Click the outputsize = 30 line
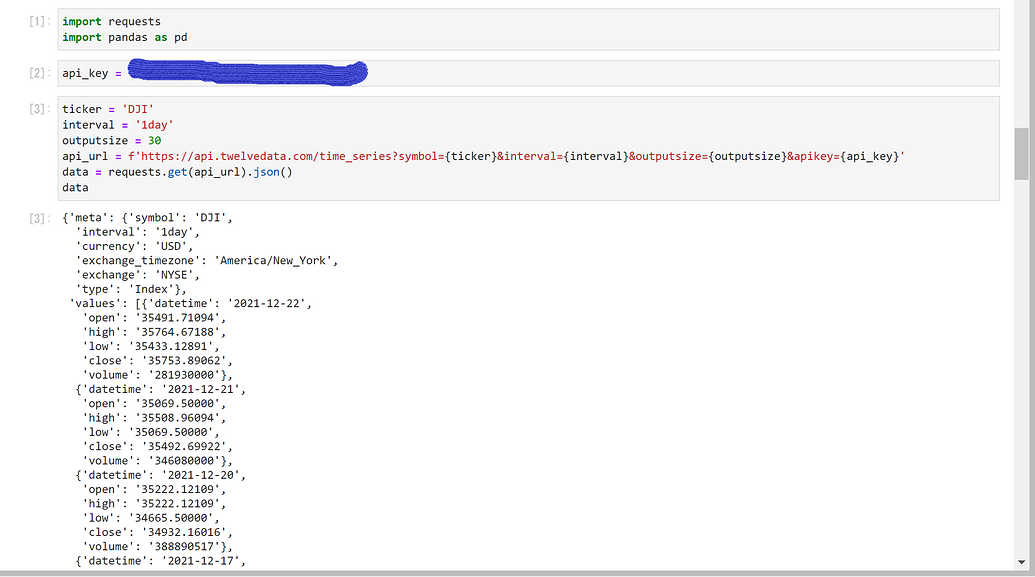The height and width of the screenshot is (577, 1035). point(112,140)
